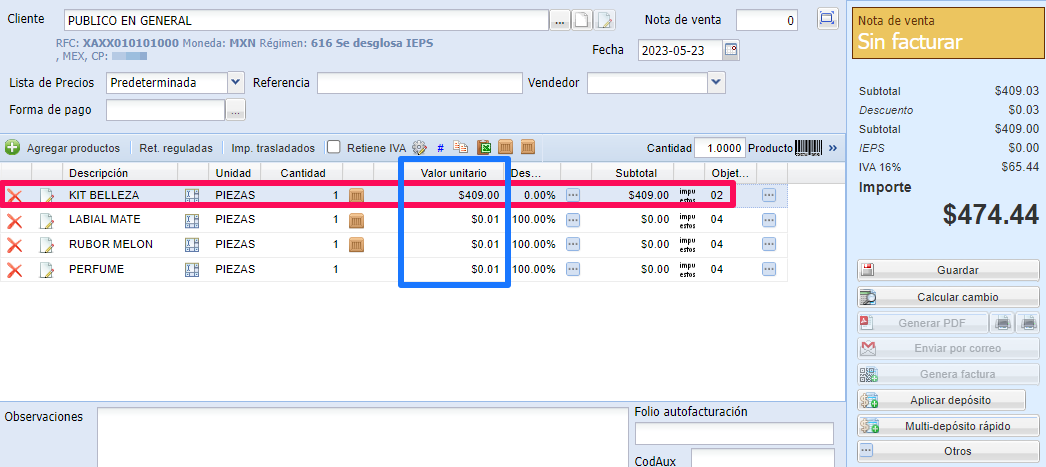The width and height of the screenshot is (1046, 467).
Task: Click the Aplicar depósito button
Action: (945, 400)
